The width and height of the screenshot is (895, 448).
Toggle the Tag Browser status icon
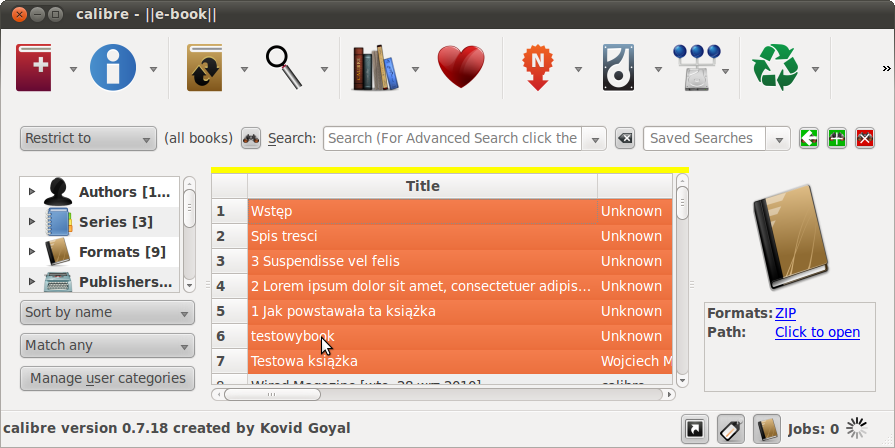coord(731,429)
